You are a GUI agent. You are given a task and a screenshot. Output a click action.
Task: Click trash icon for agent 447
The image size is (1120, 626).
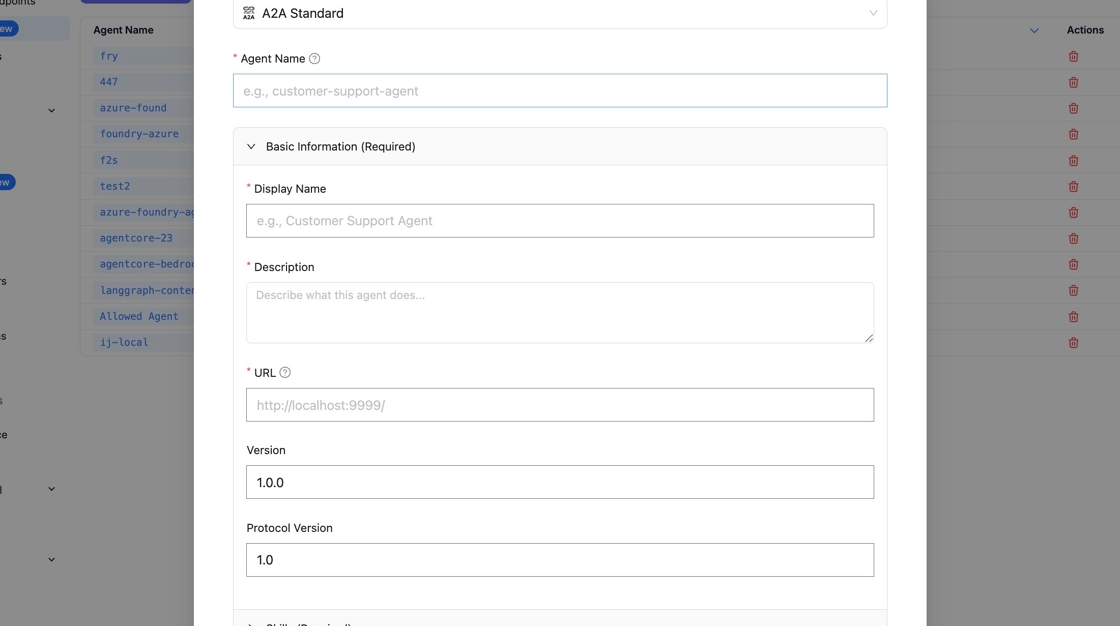[x=1073, y=83]
